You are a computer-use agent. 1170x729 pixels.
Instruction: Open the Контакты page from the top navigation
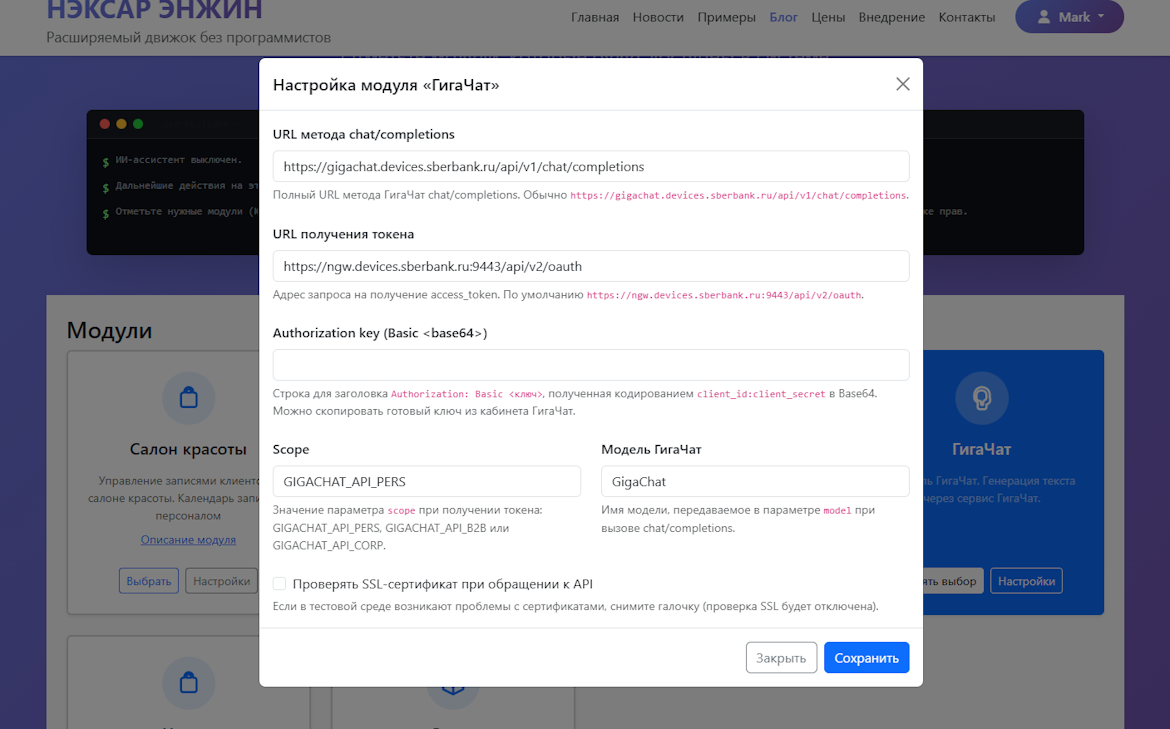(x=966, y=17)
